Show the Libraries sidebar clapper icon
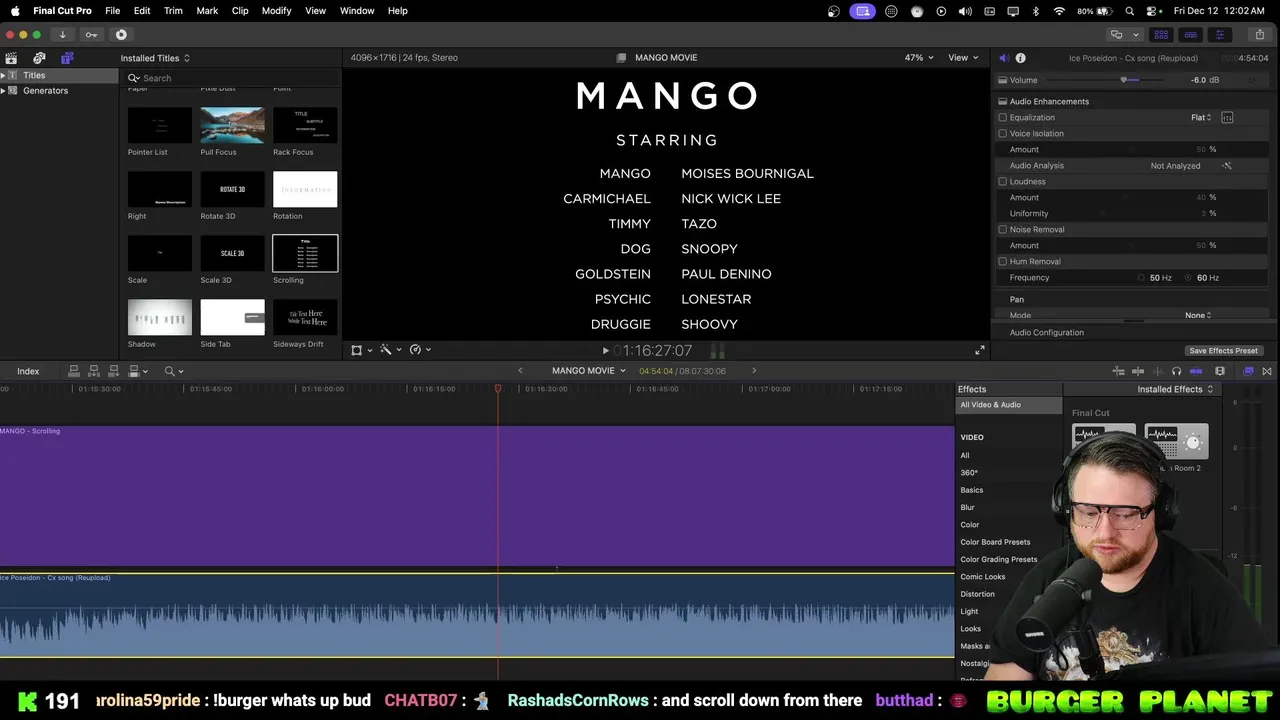The height and width of the screenshot is (720, 1280). pyautogui.click(x=11, y=58)
